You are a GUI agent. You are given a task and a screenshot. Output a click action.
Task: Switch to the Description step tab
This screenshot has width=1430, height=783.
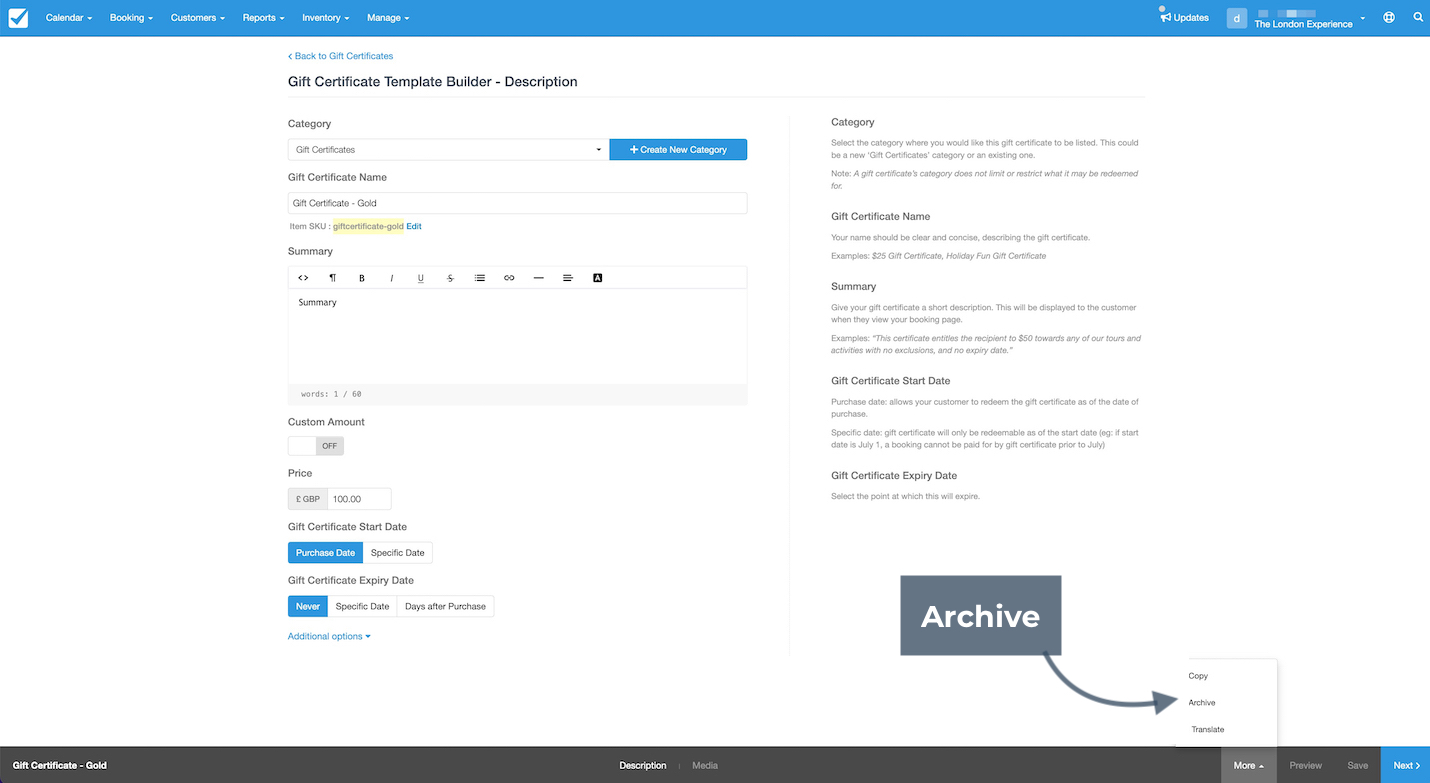[643, 765]
